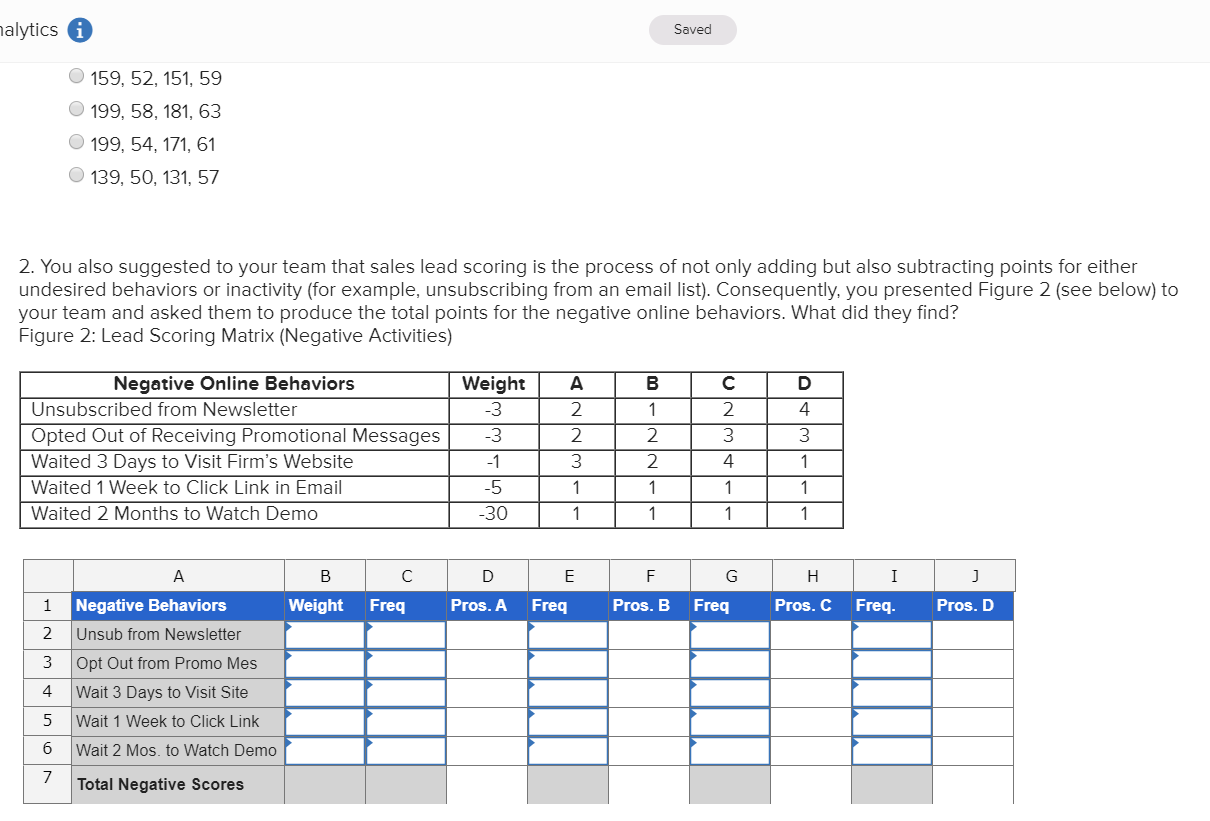
Task: Click column E Freq cell in Unsub from Newsletter row
Action: 568,635
